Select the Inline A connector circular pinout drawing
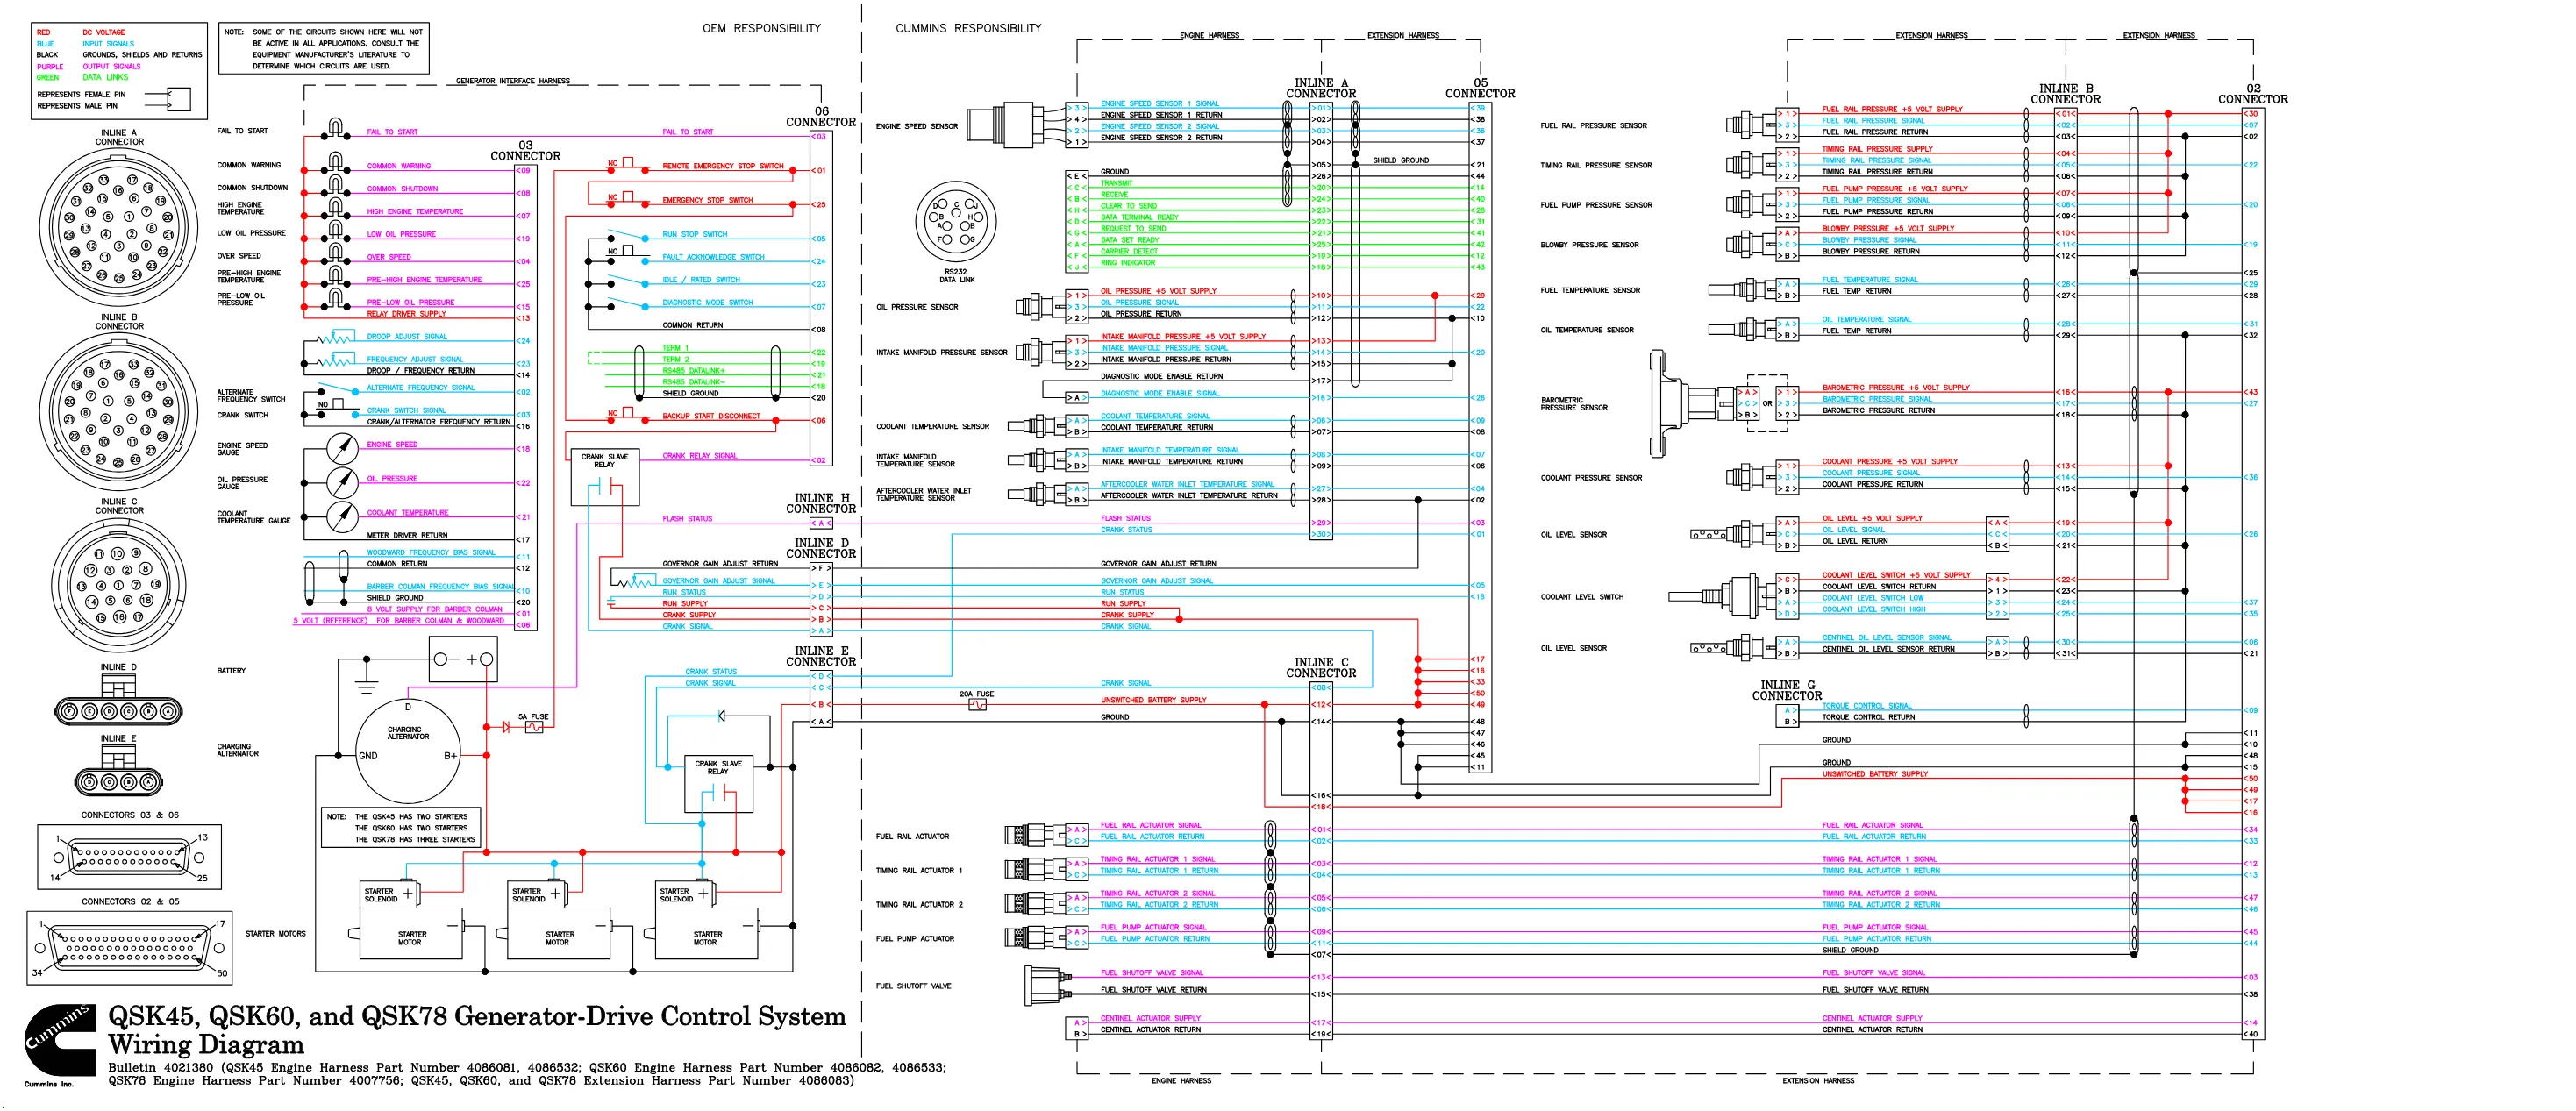Image resolution: width=2576 pixels, height=1111 pixels. pos(119,227)
